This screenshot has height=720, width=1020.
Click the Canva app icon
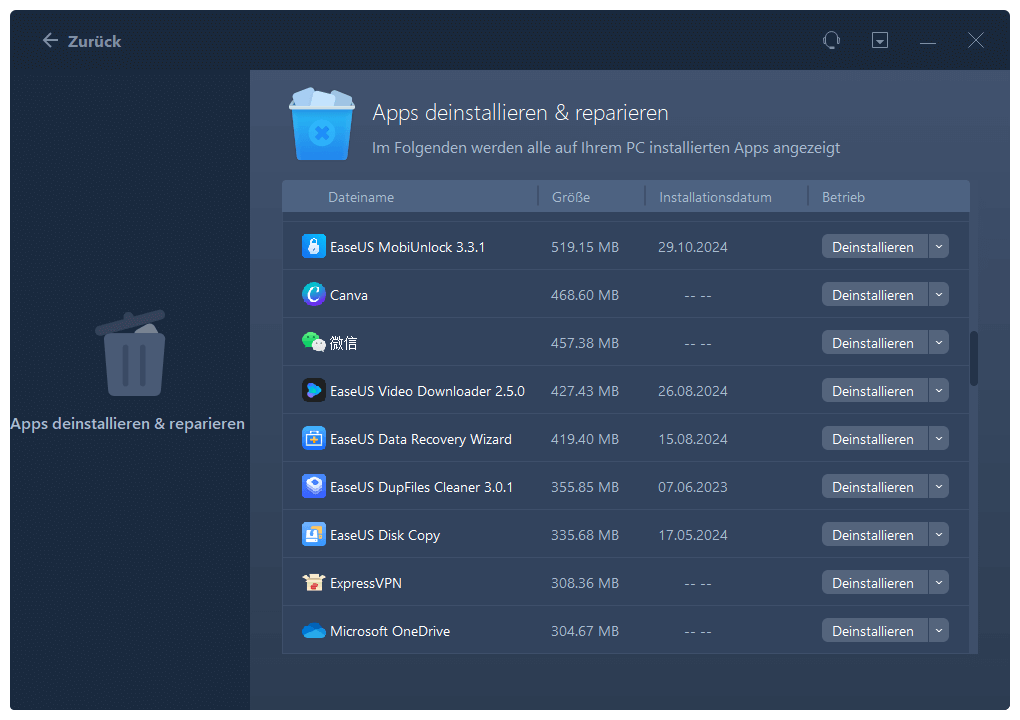click(314, 295)
